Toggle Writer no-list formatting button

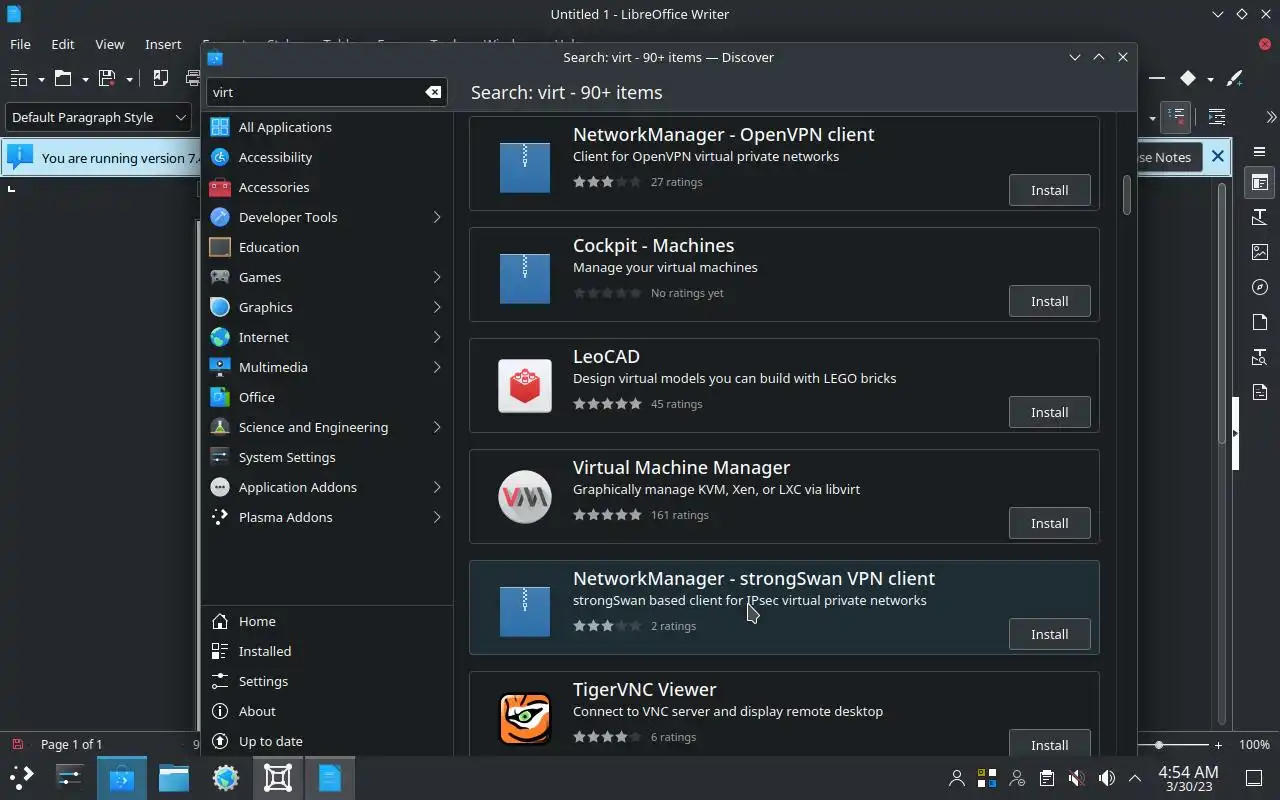point(1177,117)
